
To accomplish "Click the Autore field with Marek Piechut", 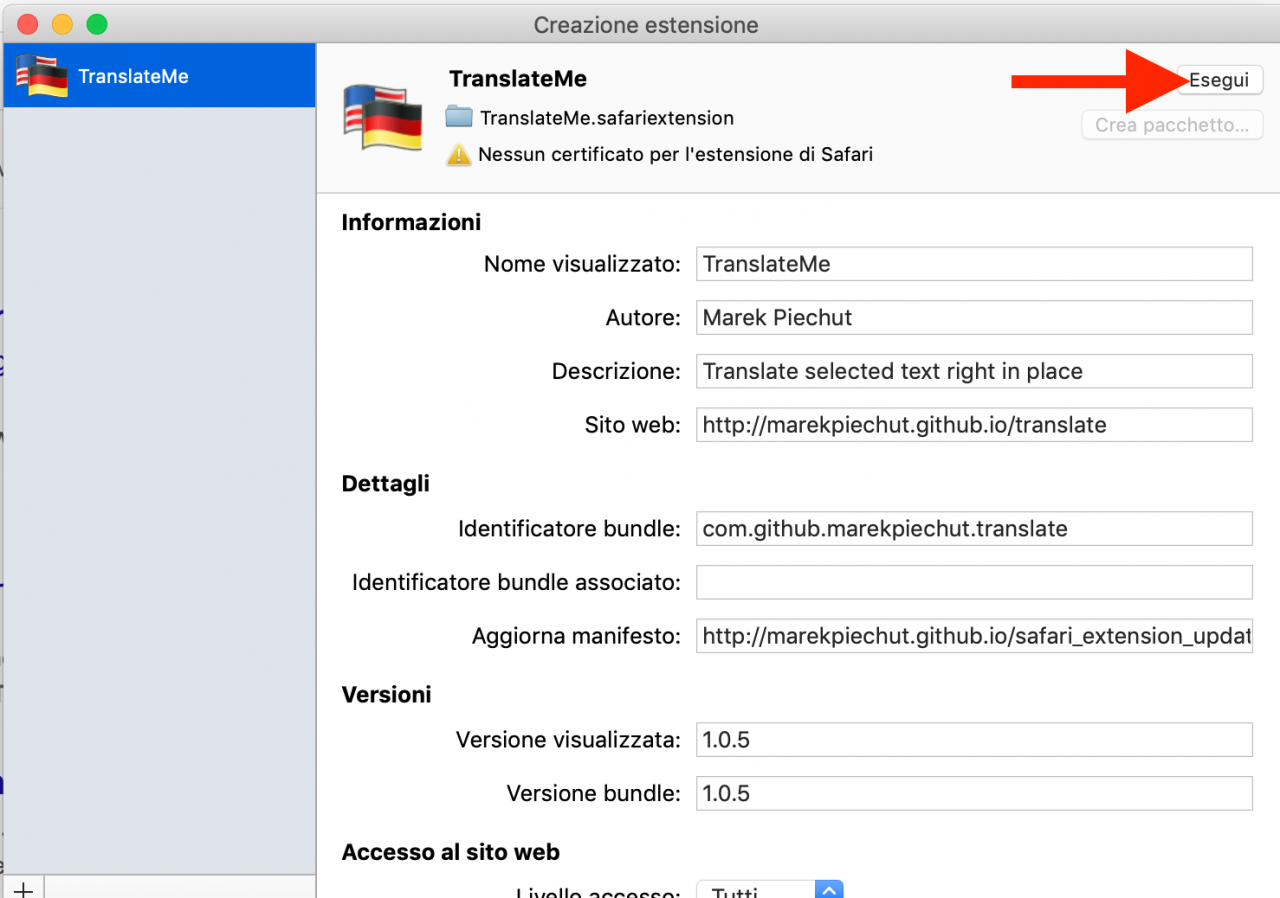I will (974, 318).
